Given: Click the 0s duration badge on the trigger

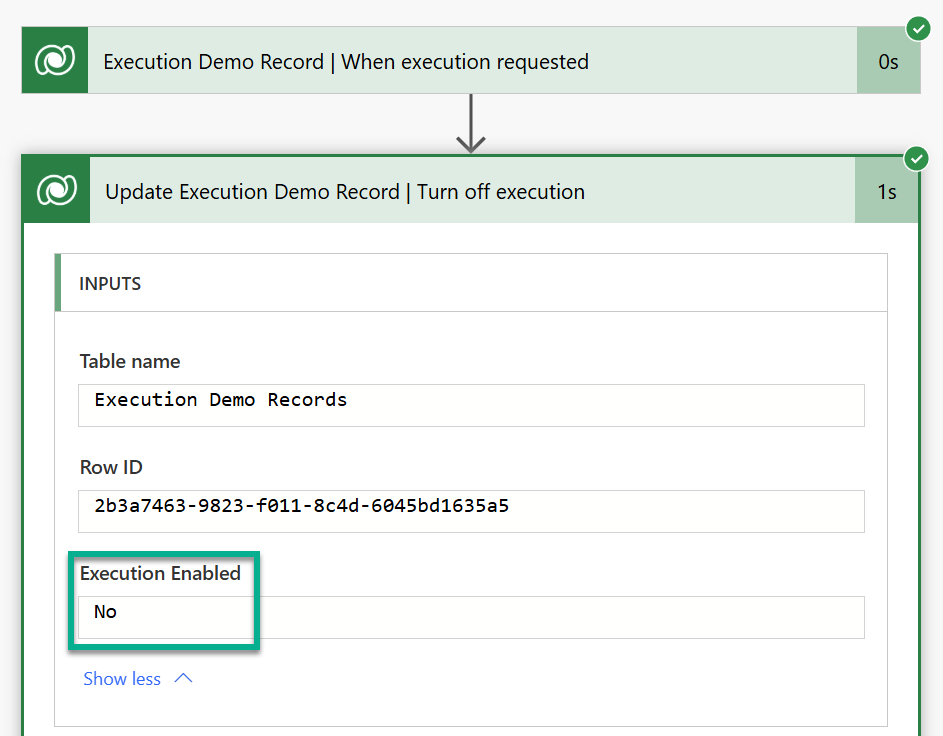Looking at the screenshot, I should 888,61.
